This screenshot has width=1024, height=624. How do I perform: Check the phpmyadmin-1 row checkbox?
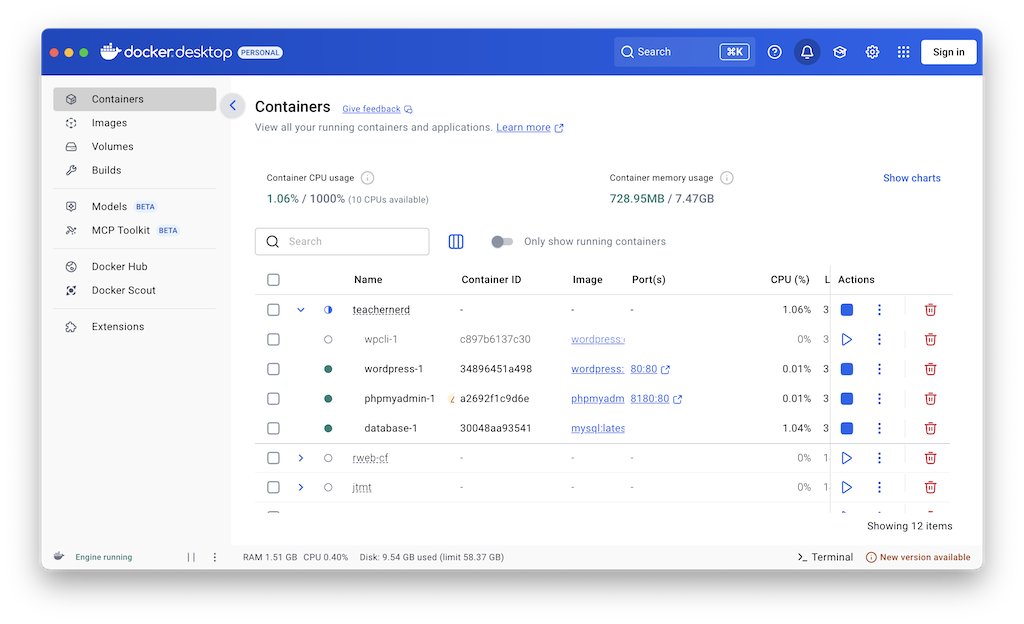[x=273, y=399]
